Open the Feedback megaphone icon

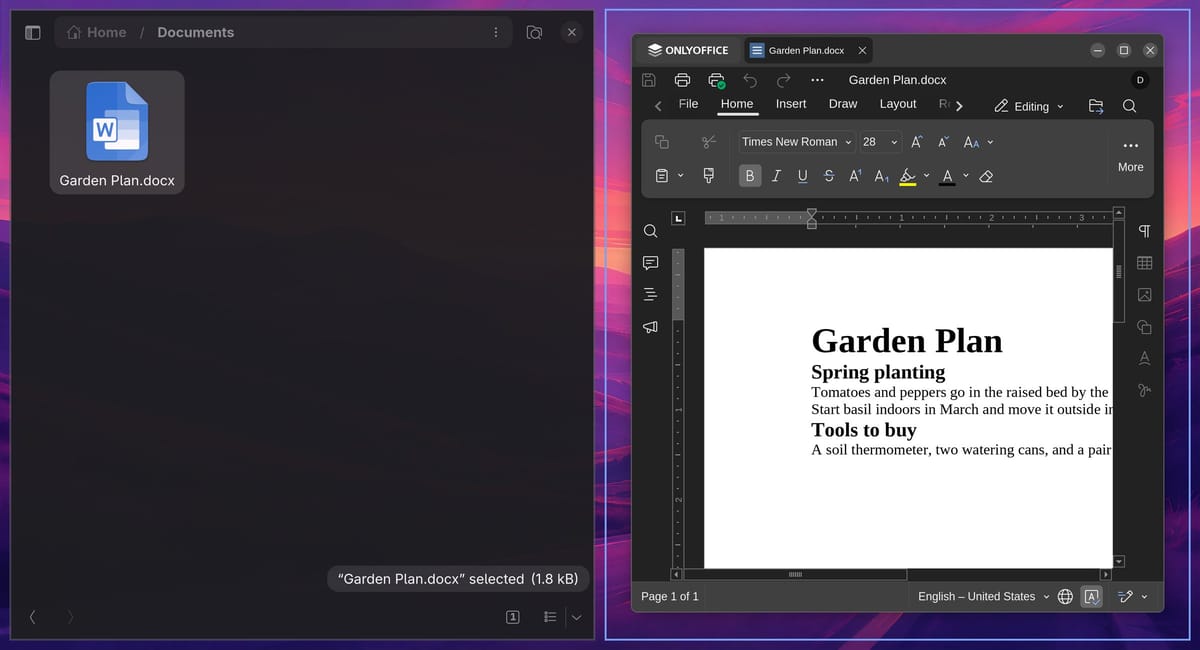650,327
